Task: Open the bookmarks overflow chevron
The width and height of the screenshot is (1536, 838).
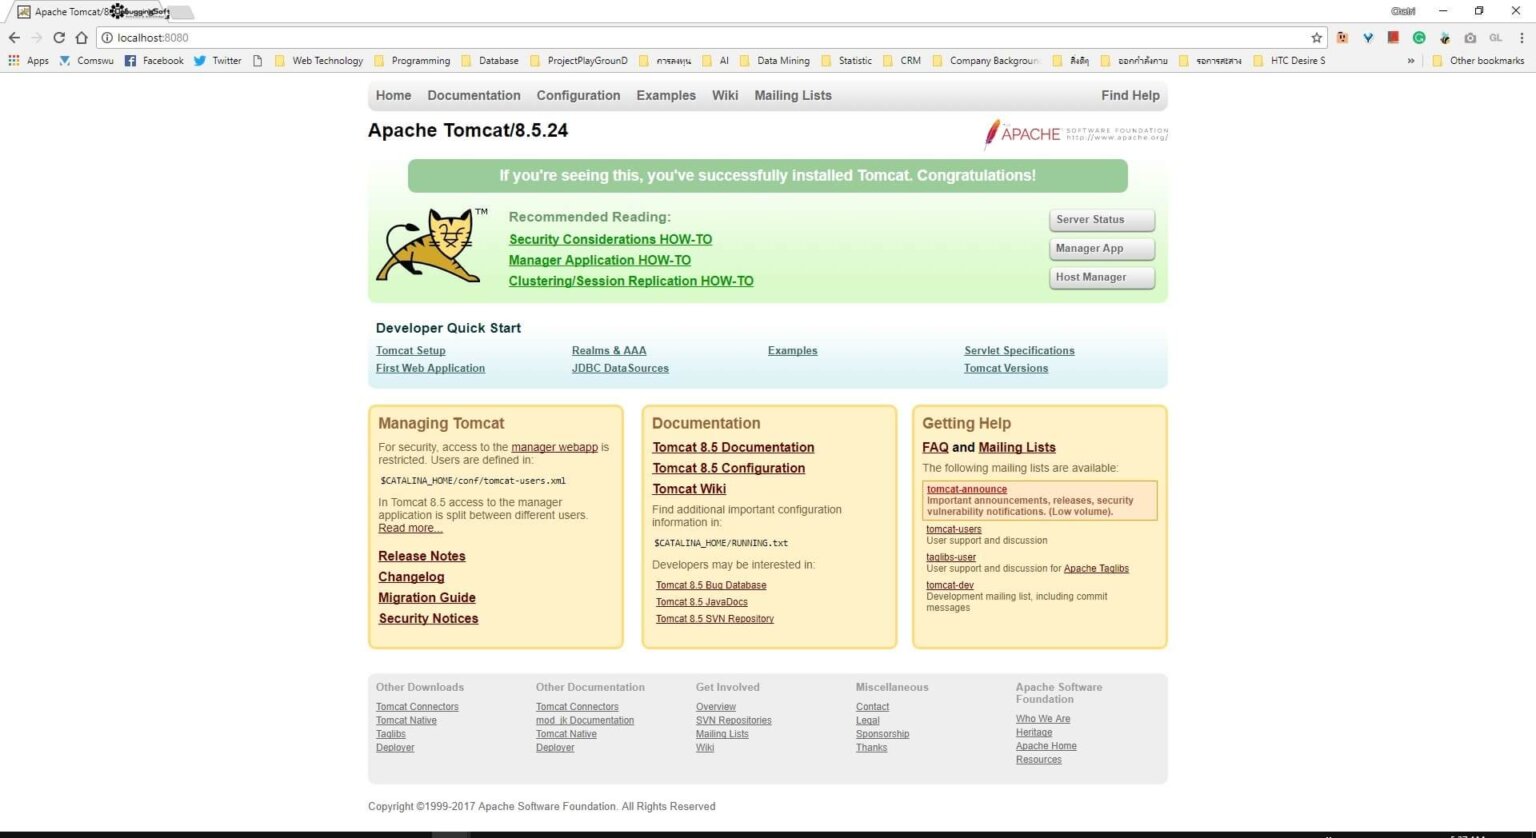Action: (x=1411, y=60)
